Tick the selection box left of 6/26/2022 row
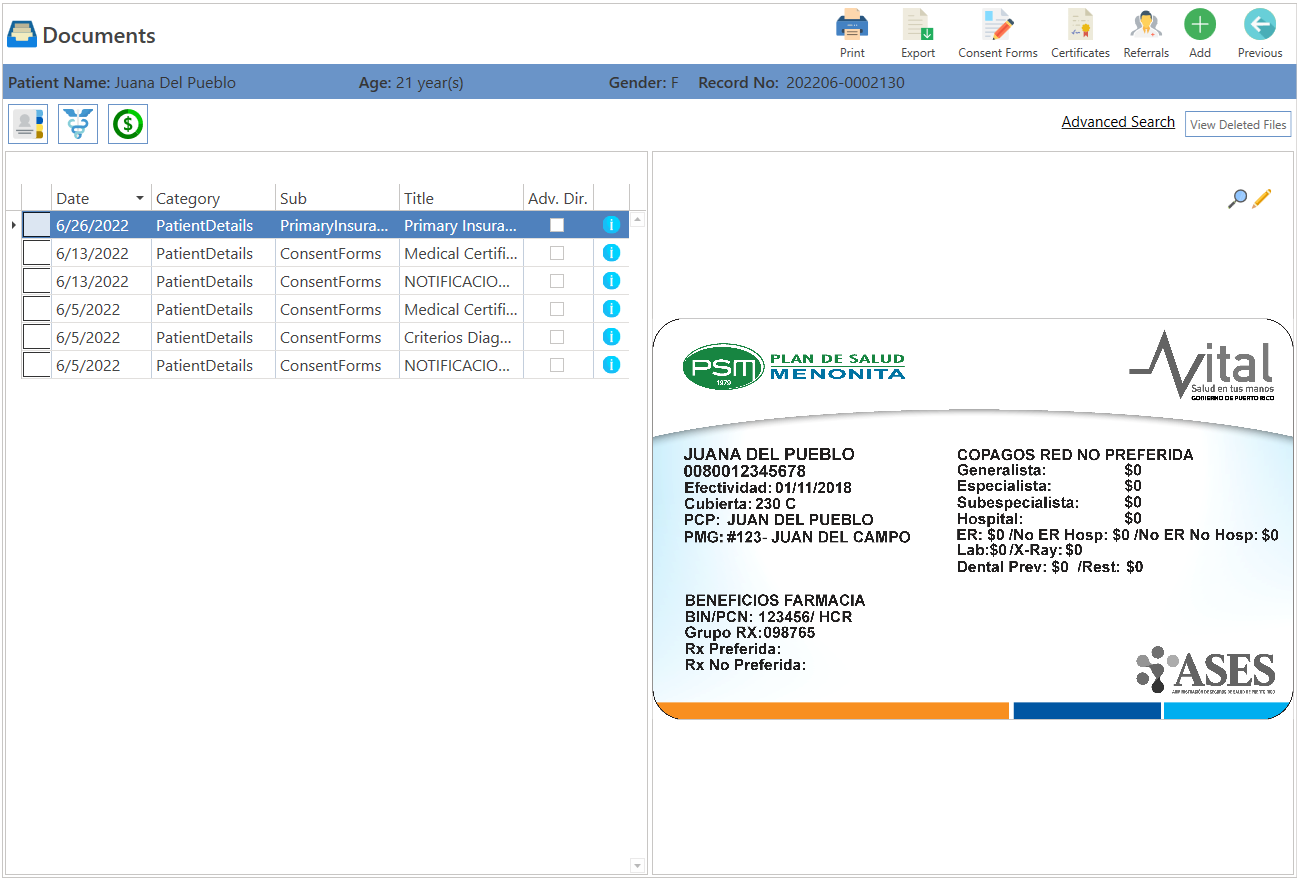1302x880 pixels. [37, 225]
